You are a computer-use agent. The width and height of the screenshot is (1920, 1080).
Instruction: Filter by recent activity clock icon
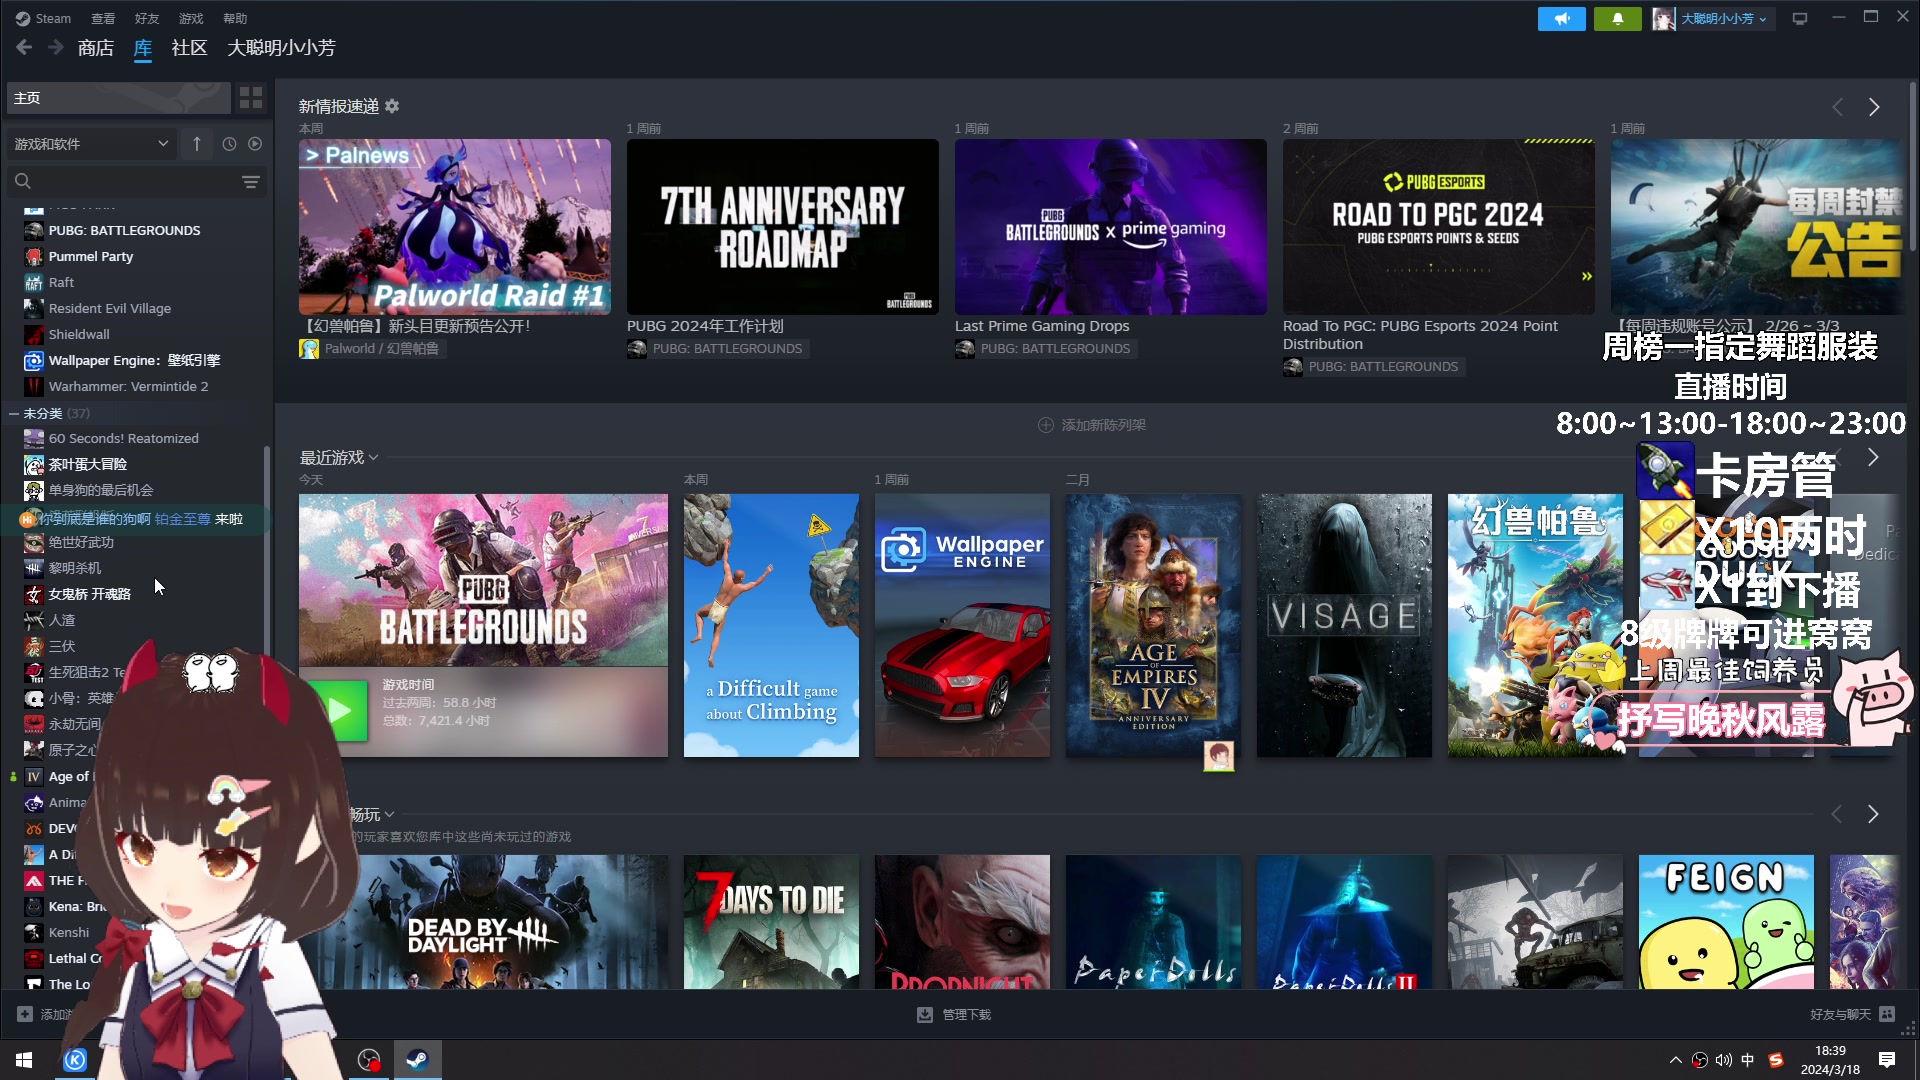(x=229, y=144)
